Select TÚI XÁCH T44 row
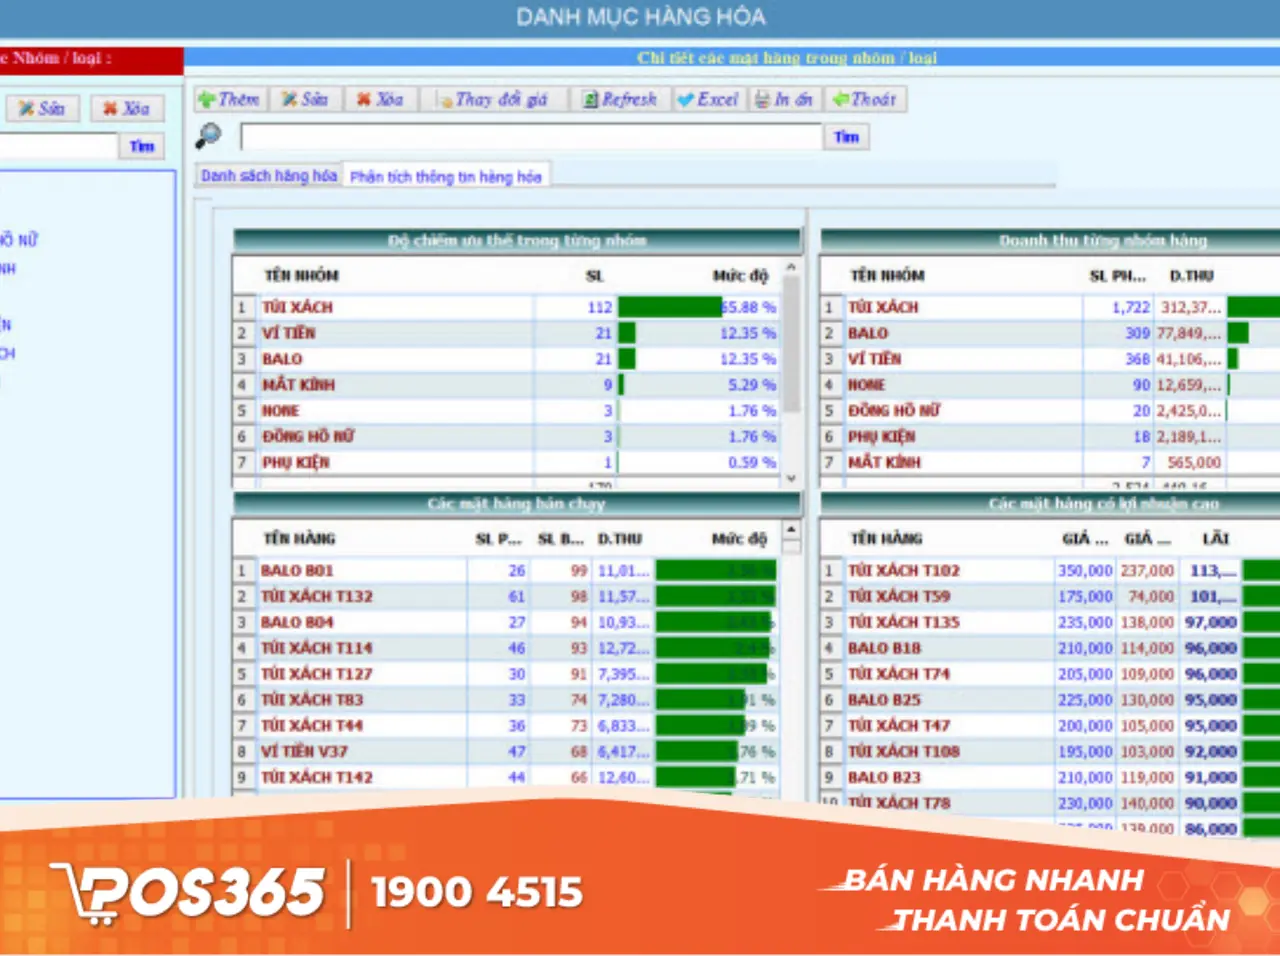The image size is (1280, 956). tap(506, 725)
